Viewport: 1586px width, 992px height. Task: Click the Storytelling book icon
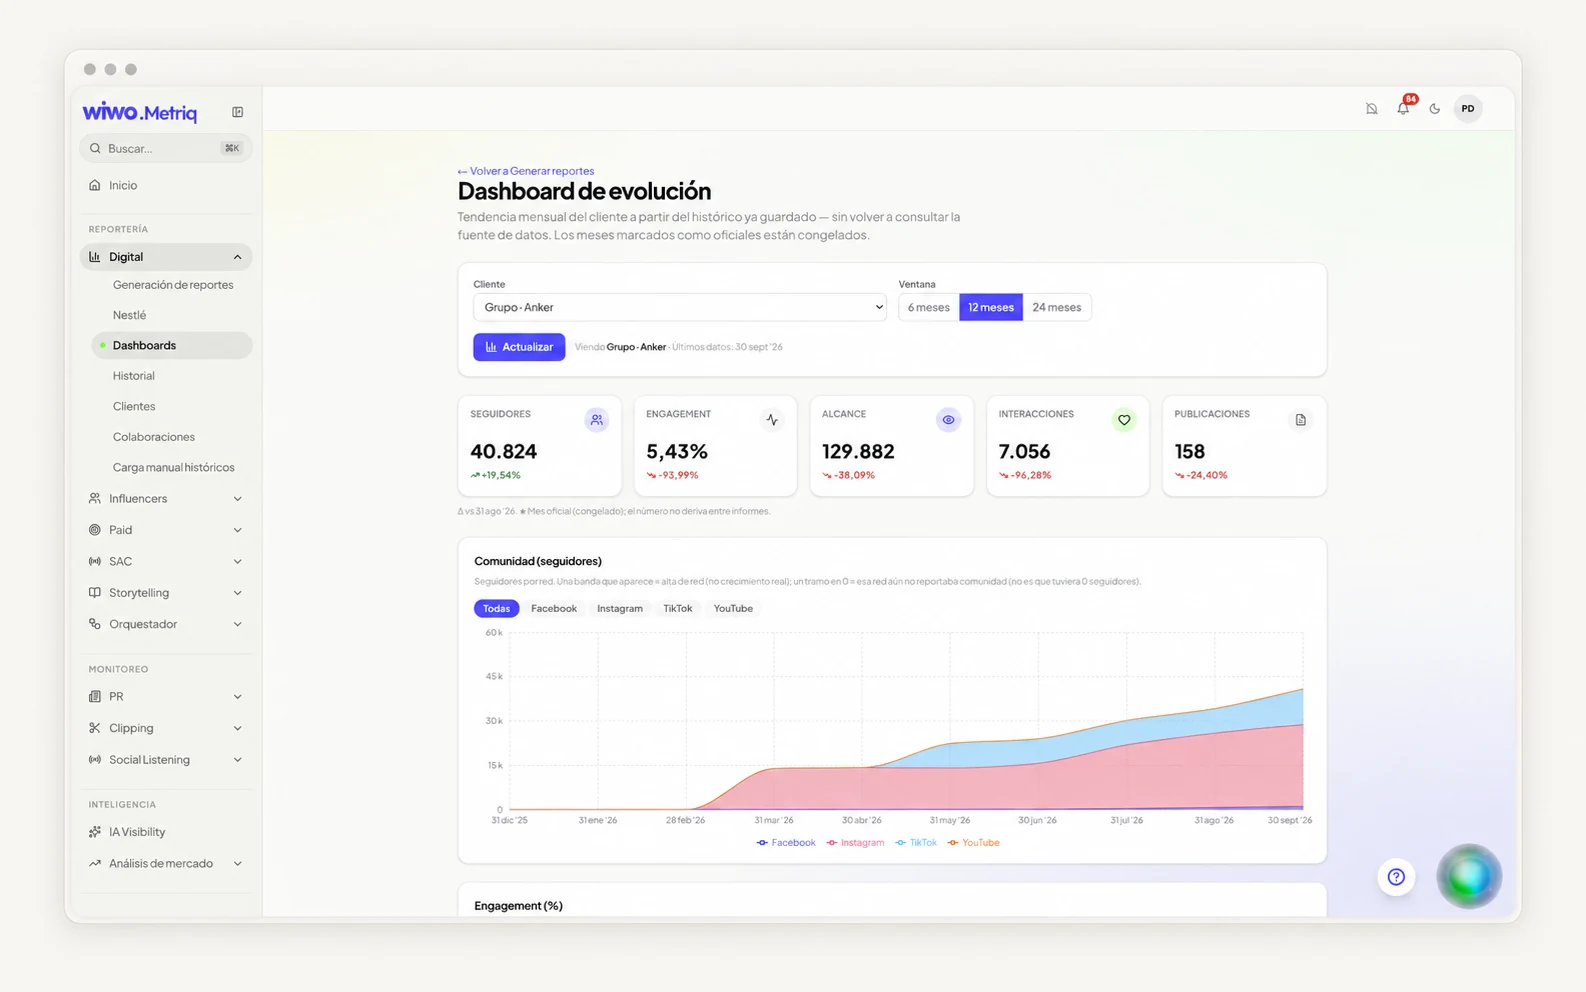[95, 593]
